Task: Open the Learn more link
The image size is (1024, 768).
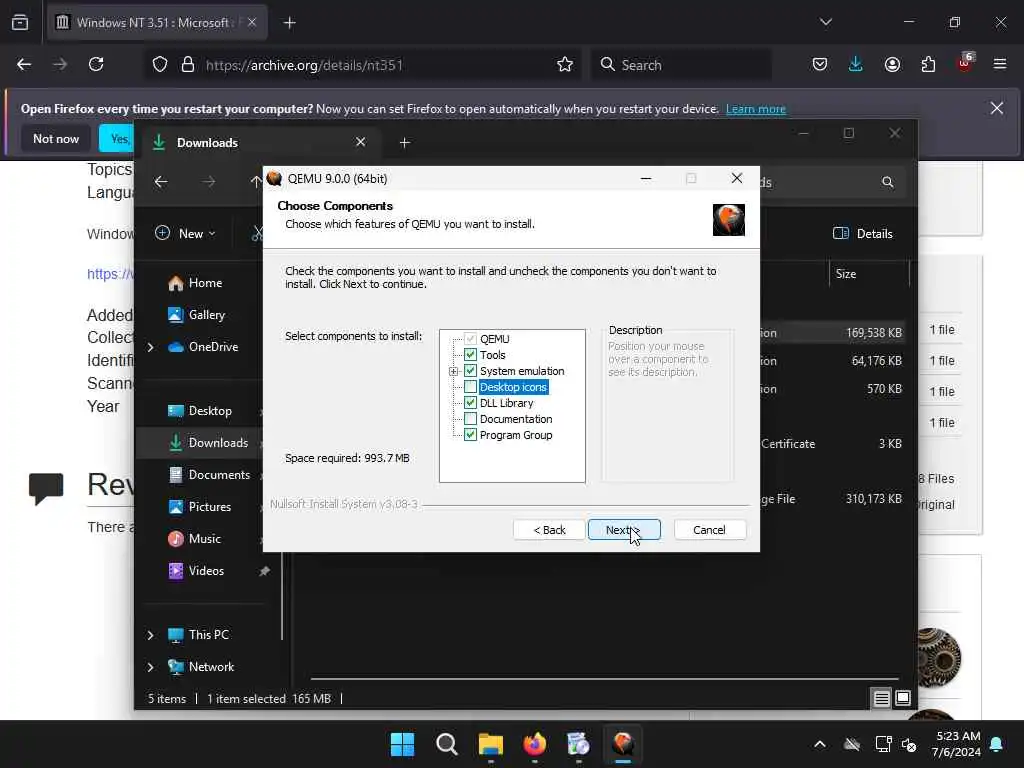Action: tap(756, 109)
